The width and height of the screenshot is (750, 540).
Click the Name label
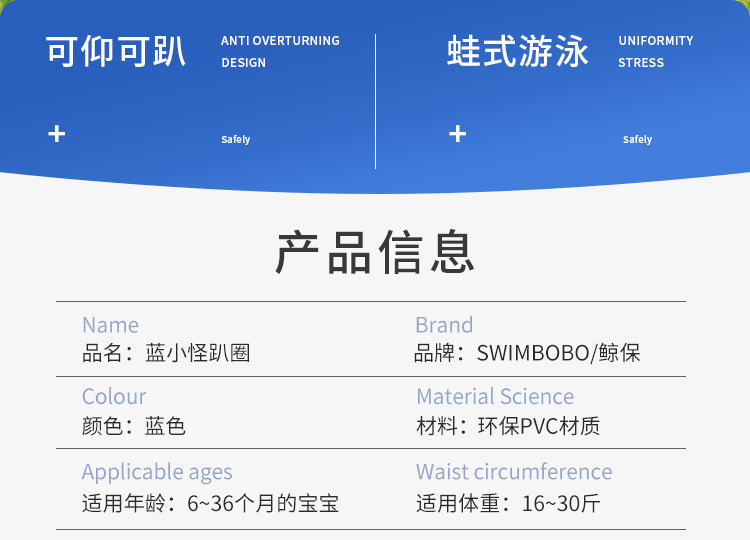[110, 325]
